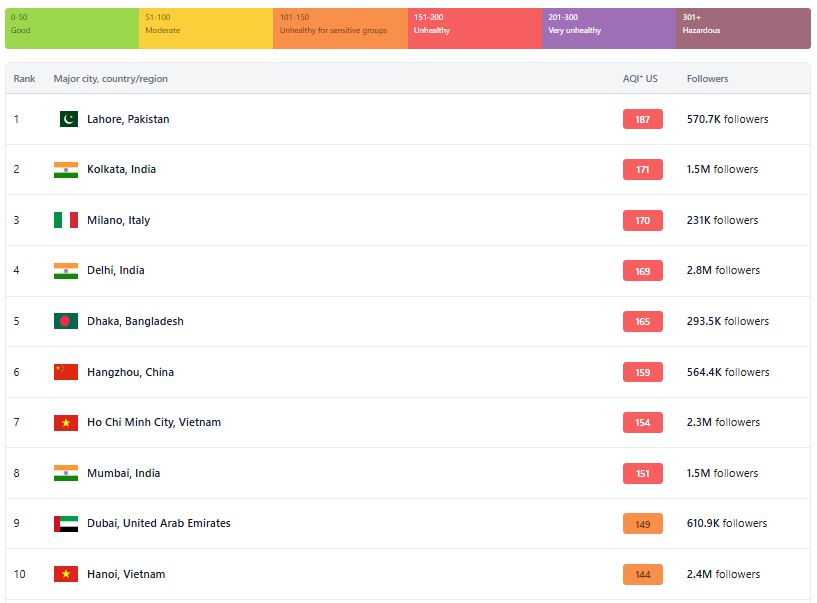Click the Rank column header

[x=24, y=78]
